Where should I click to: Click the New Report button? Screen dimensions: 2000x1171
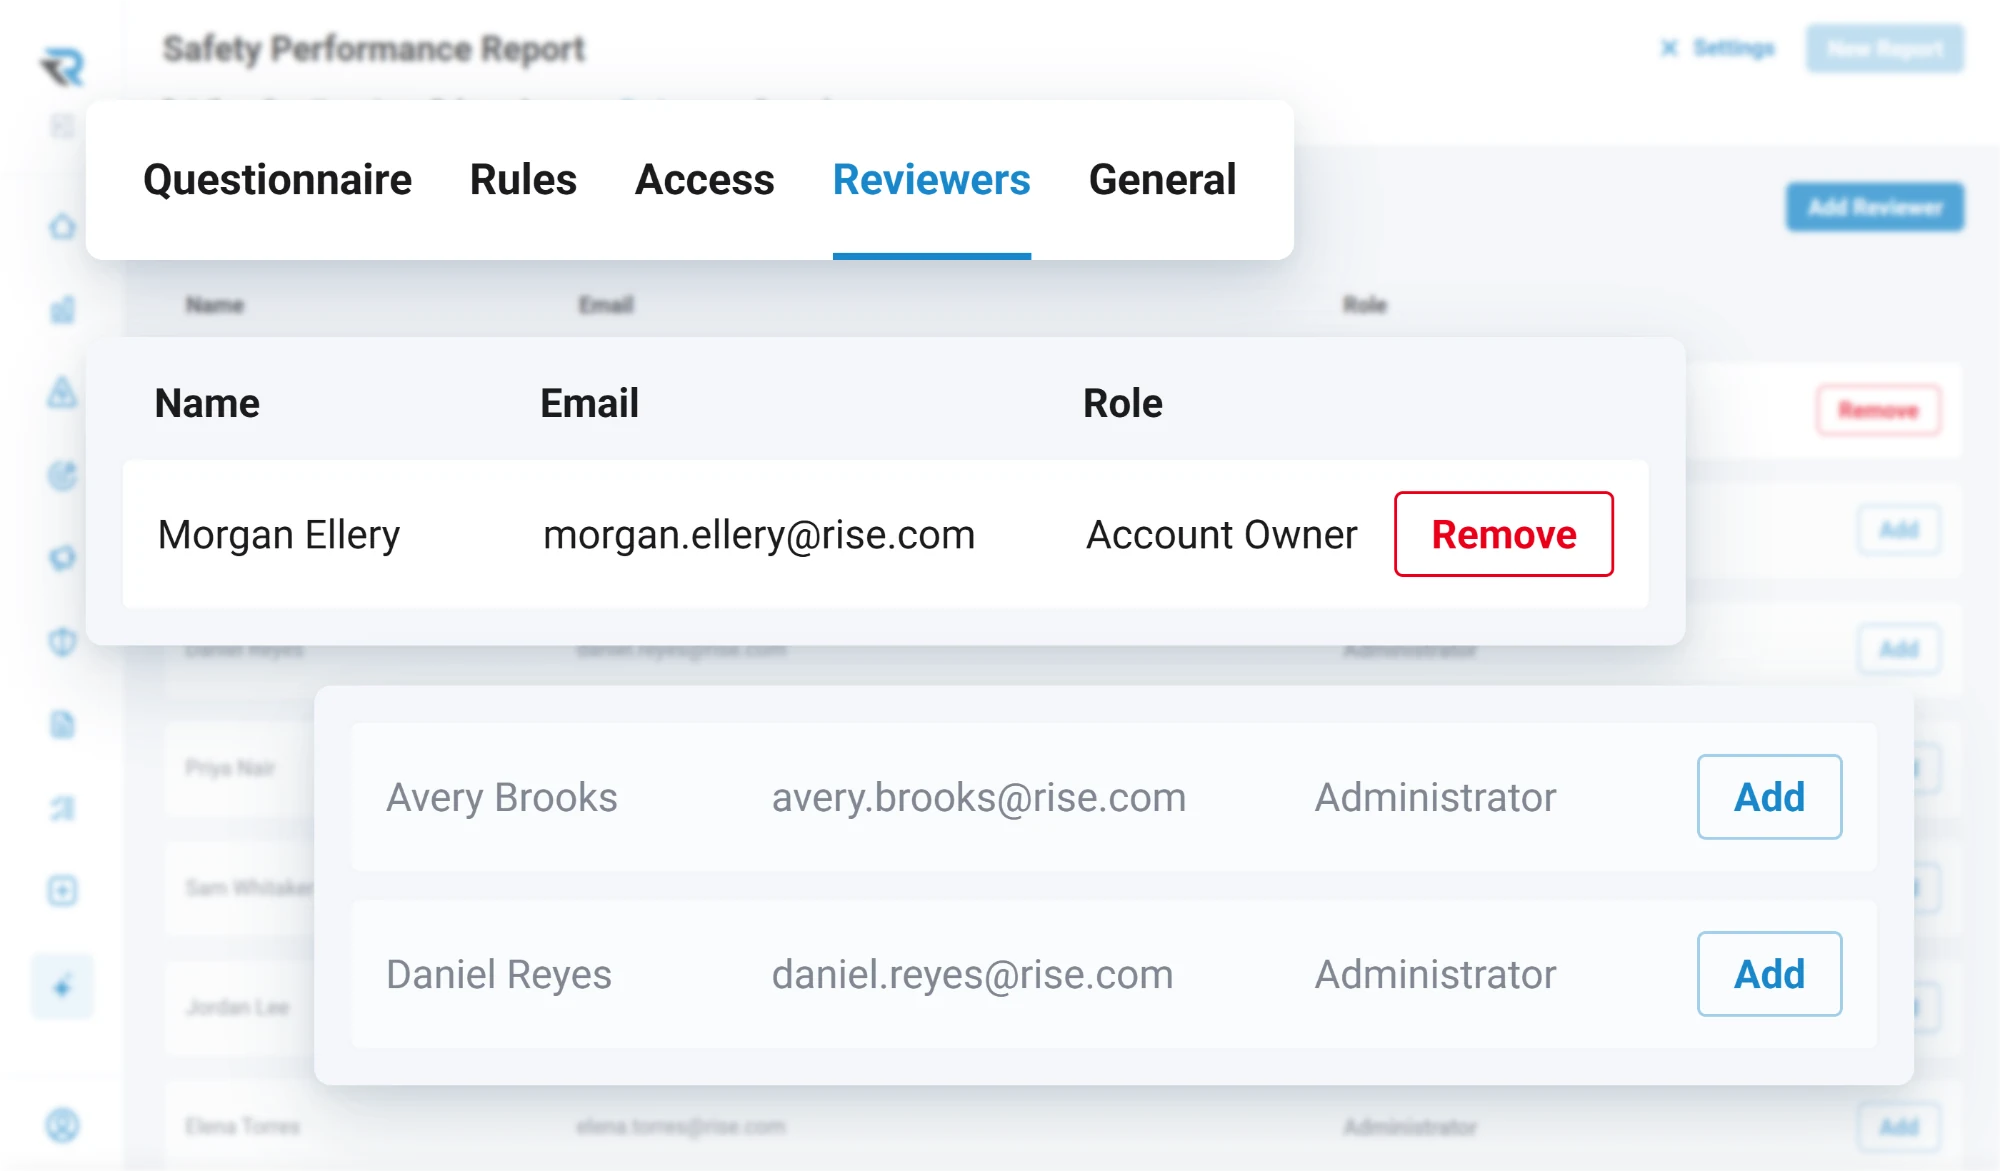[1885, 48]
